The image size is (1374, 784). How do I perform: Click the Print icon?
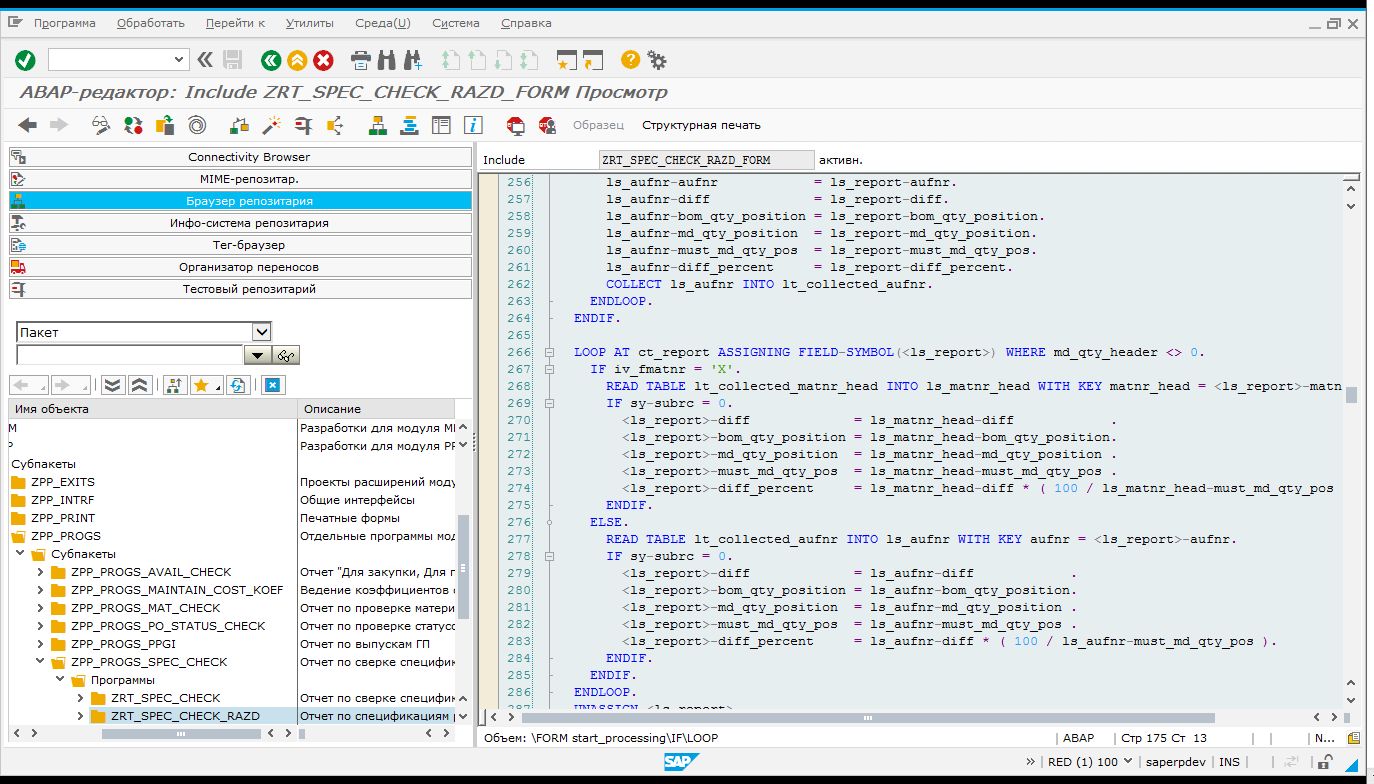click(x=361, y=60)
